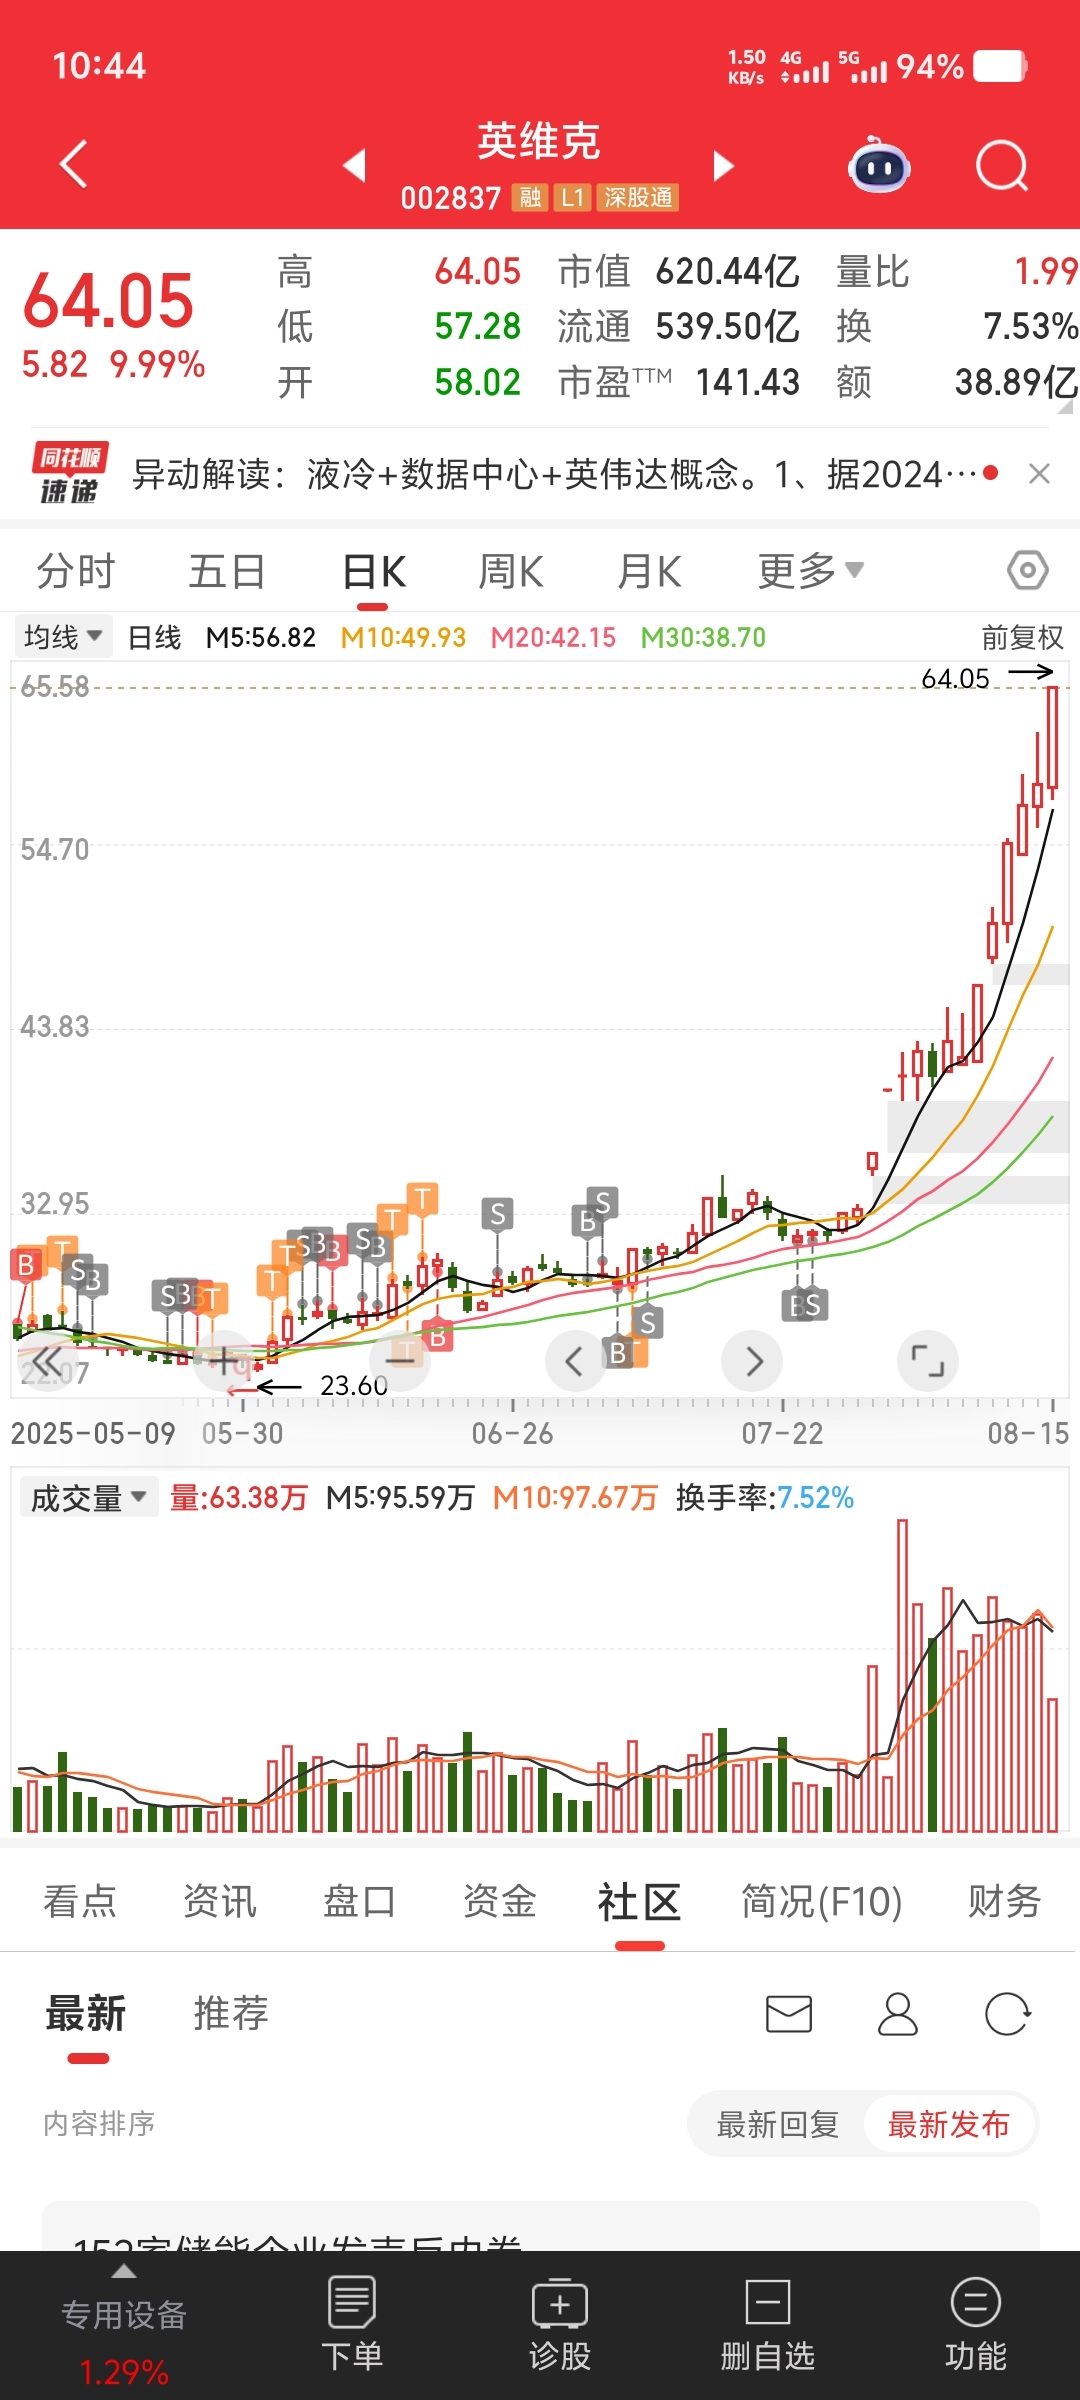Image resolution: width=1080 pixels, height=2400 pixels.
Task: Select 月K chart tab
Action: (x=649, y=571)
